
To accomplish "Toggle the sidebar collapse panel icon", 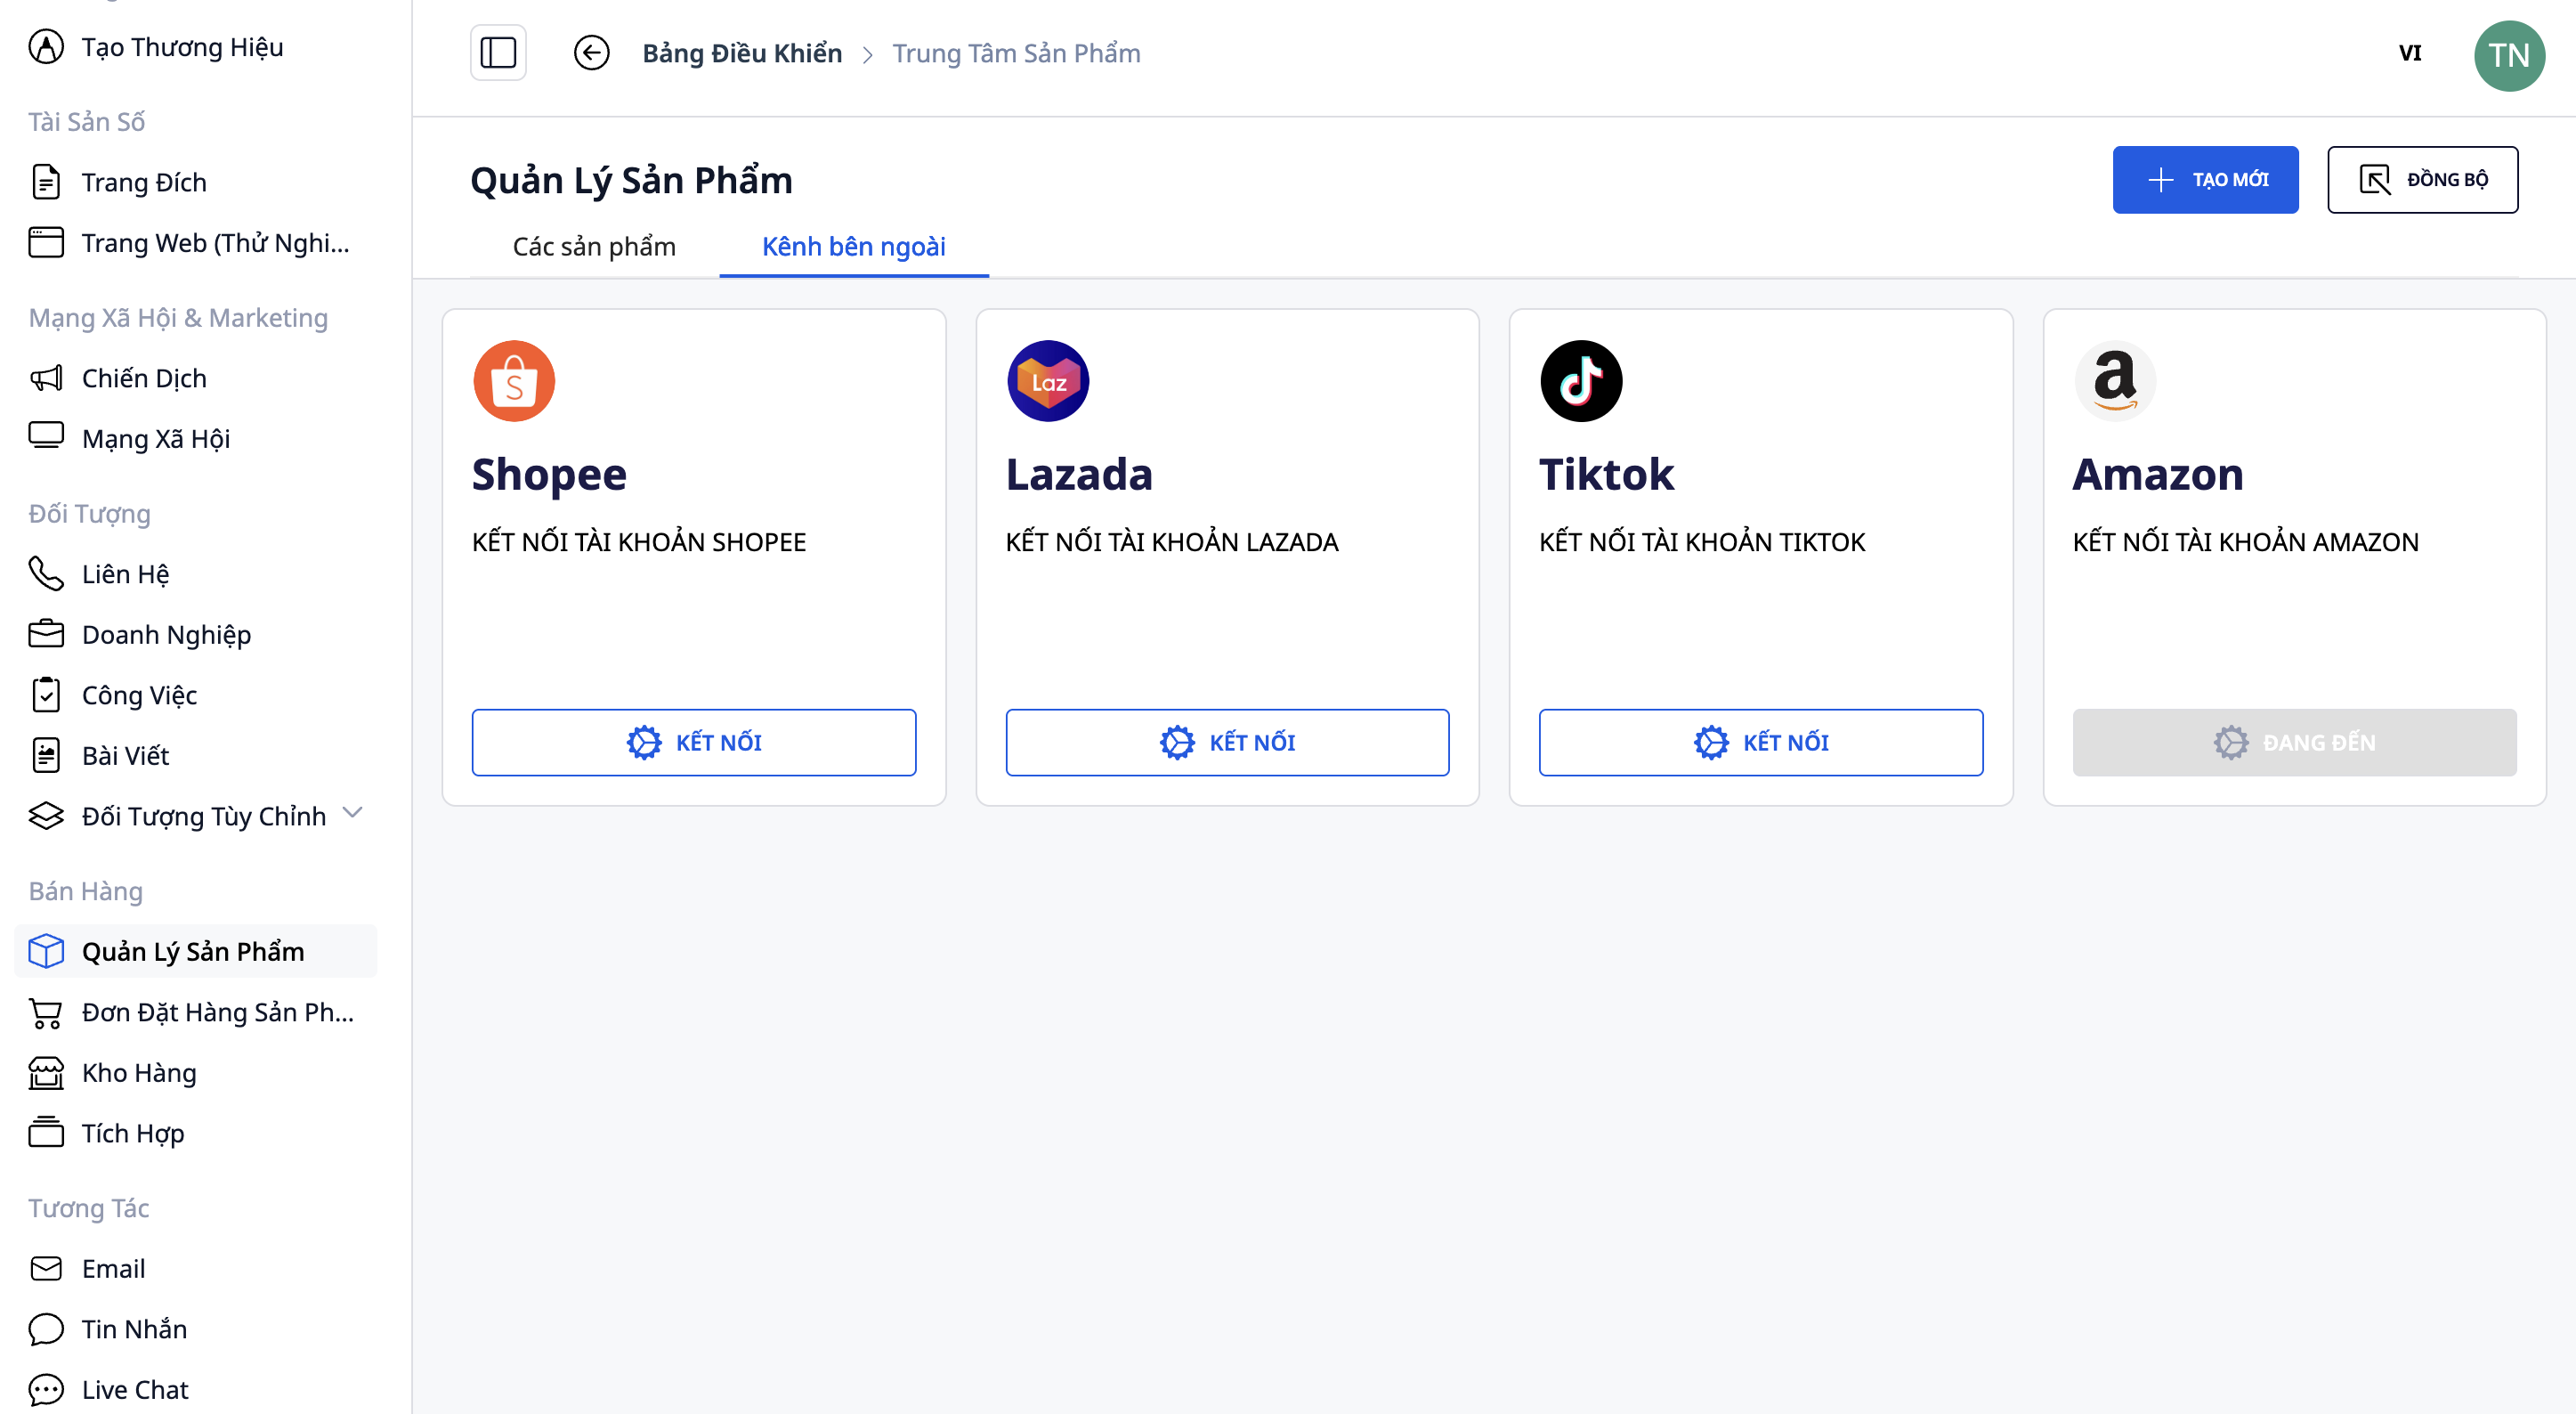I will (498, 53).
